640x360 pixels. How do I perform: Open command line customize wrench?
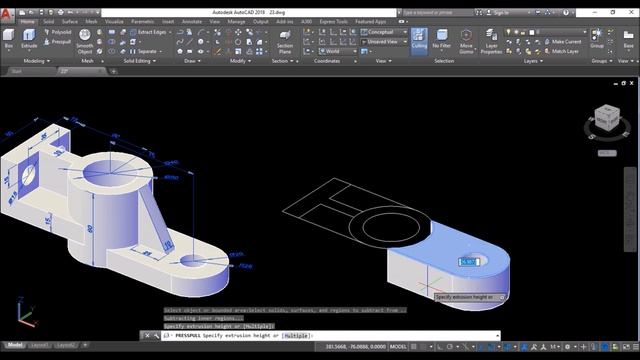(156, 336)
